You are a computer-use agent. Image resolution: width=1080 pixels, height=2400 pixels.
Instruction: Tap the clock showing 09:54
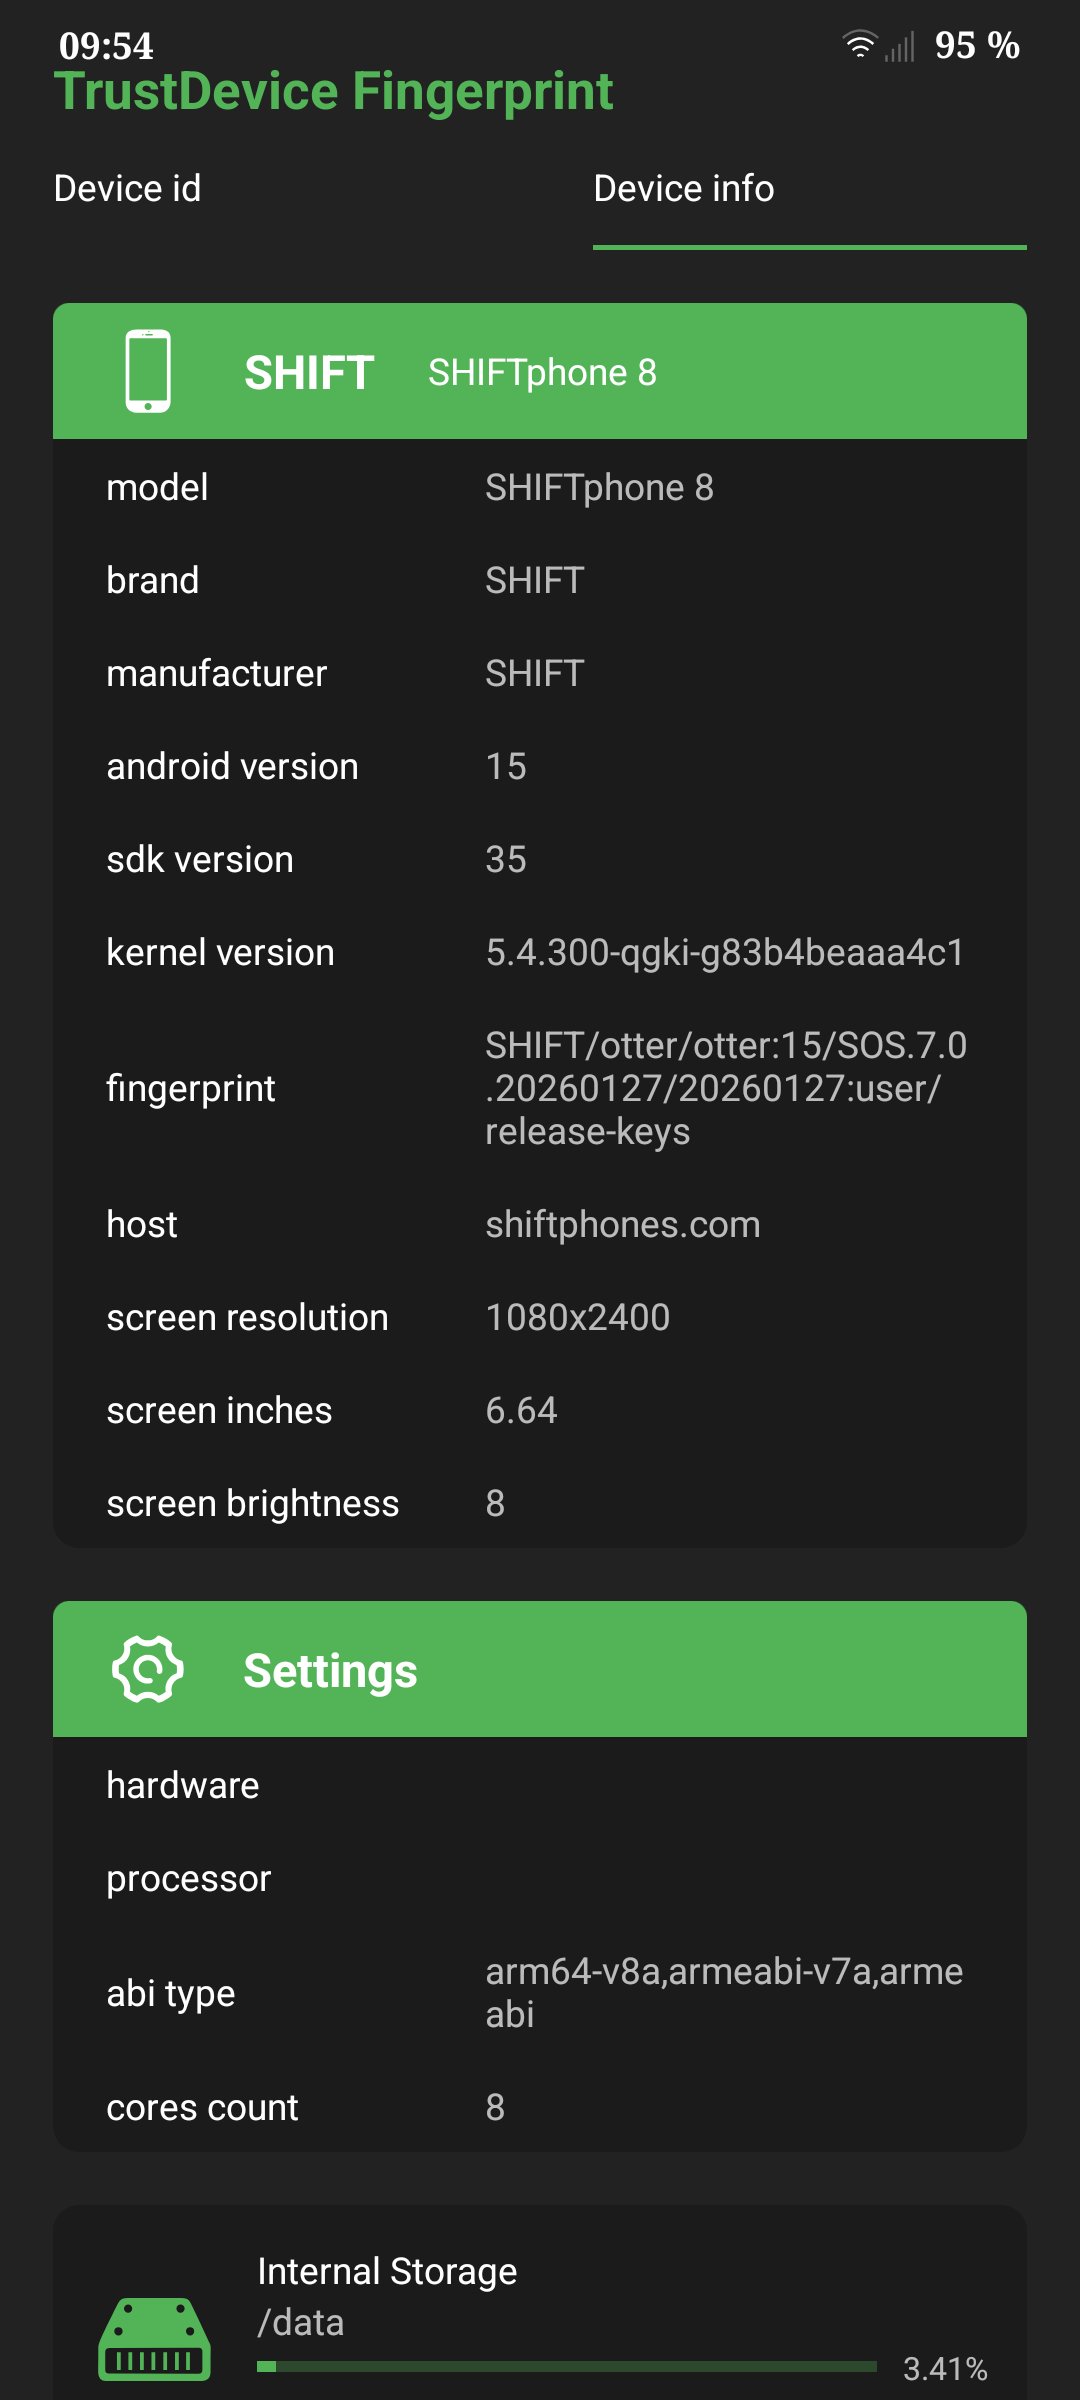(x=105, y=45)
